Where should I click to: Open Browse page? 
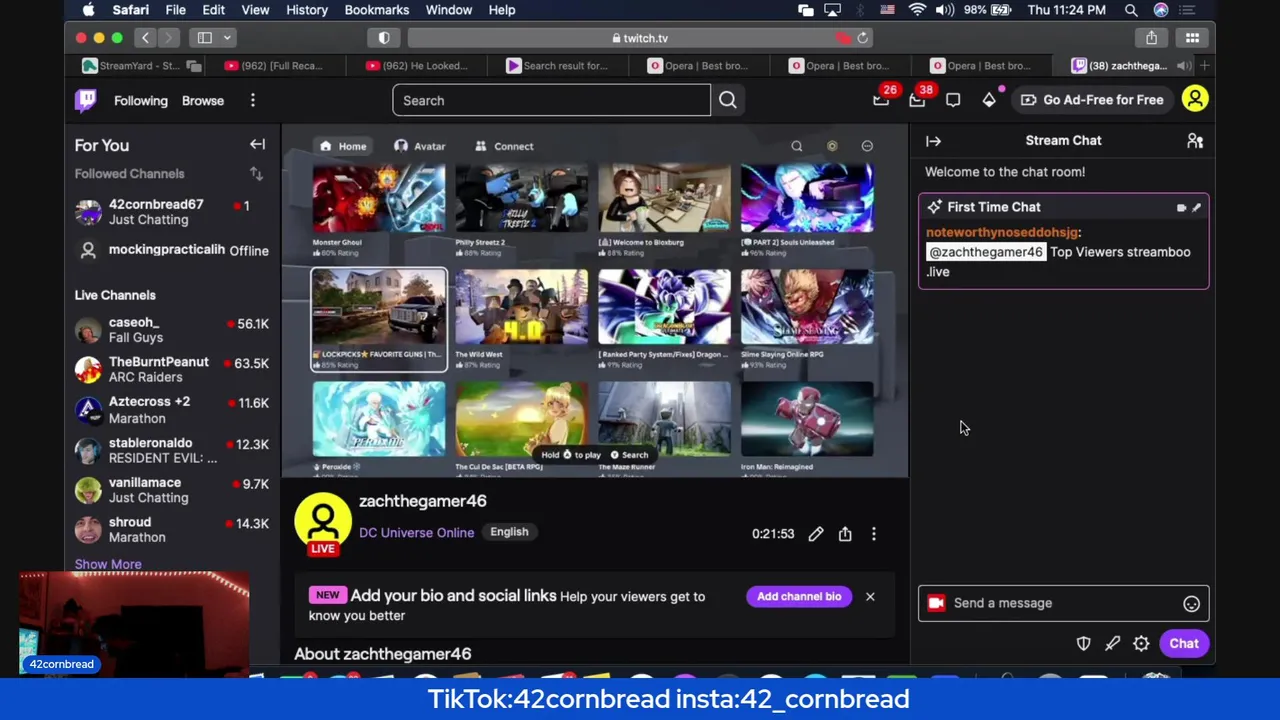tap(203, 100)
